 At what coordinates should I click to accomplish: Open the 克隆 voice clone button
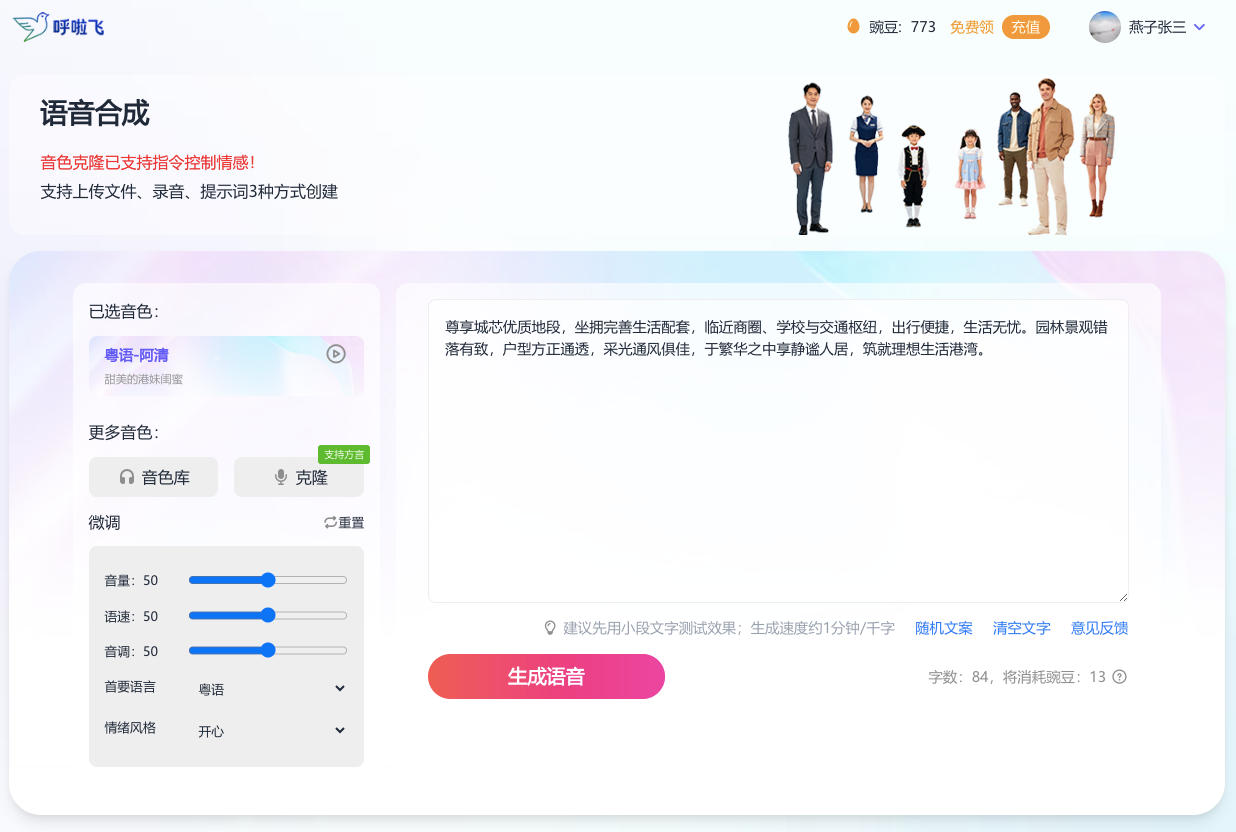tap(299, 477)
